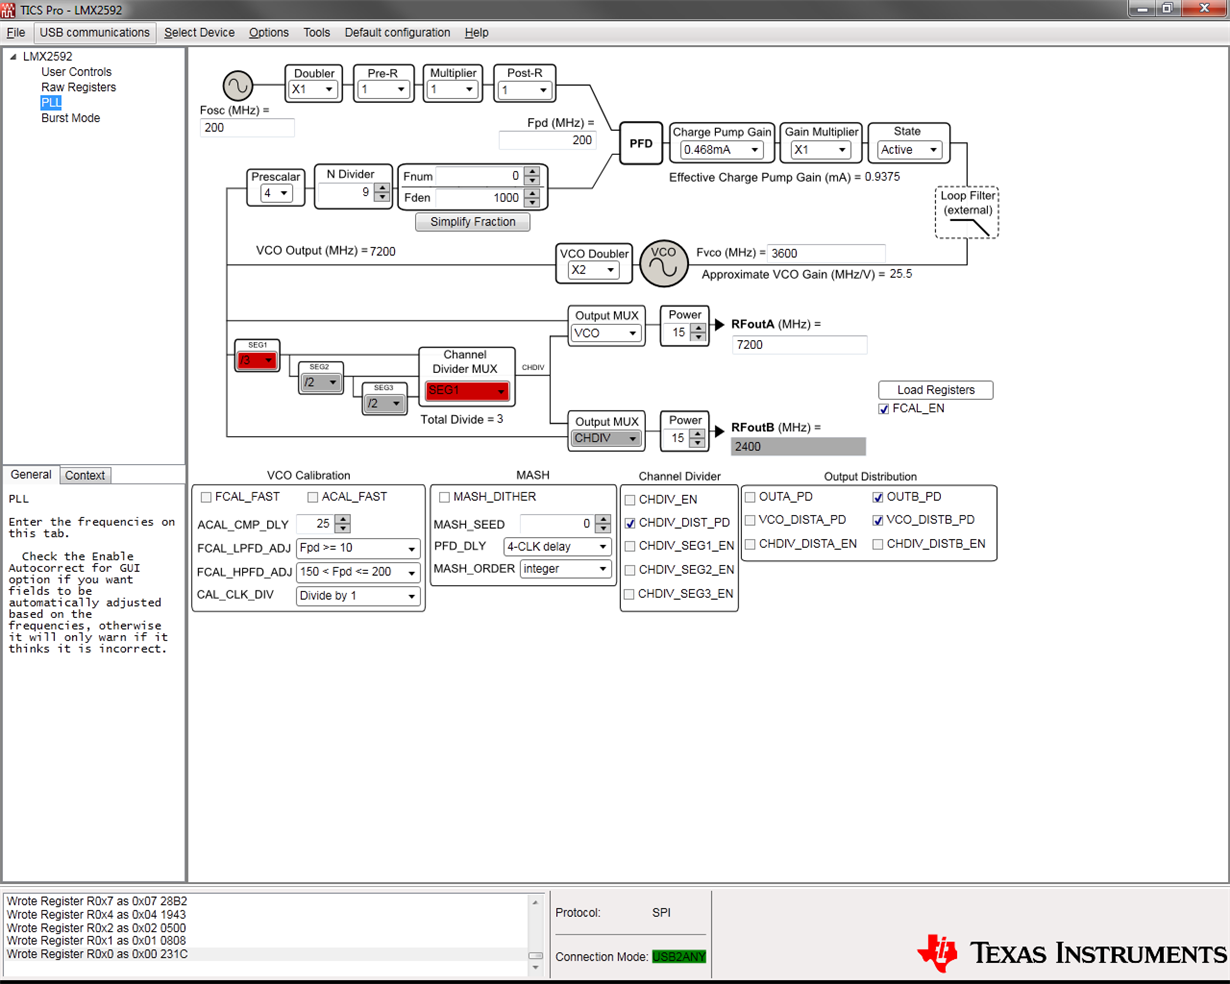The height and width of the screenshot is (984, 1230).
Task: Select PLL in the tree
Action: point(51,103)
